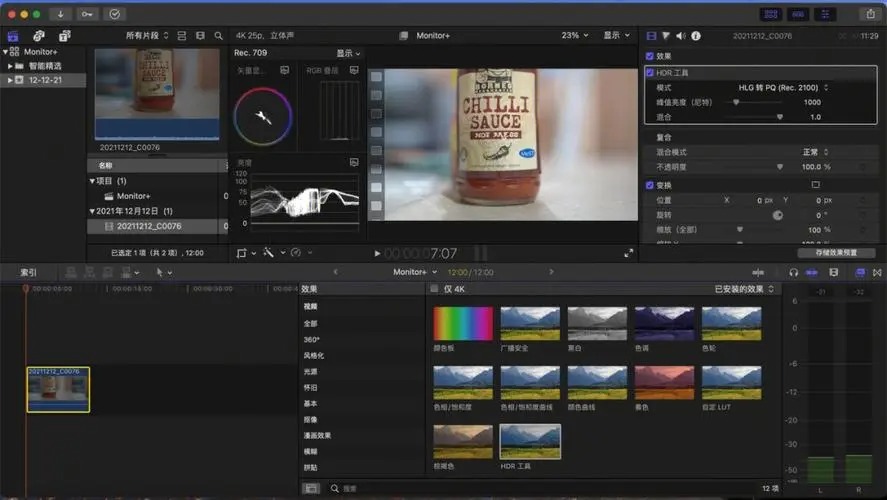Toggle the snapping icon in the timeline bar

pos(812,273)
